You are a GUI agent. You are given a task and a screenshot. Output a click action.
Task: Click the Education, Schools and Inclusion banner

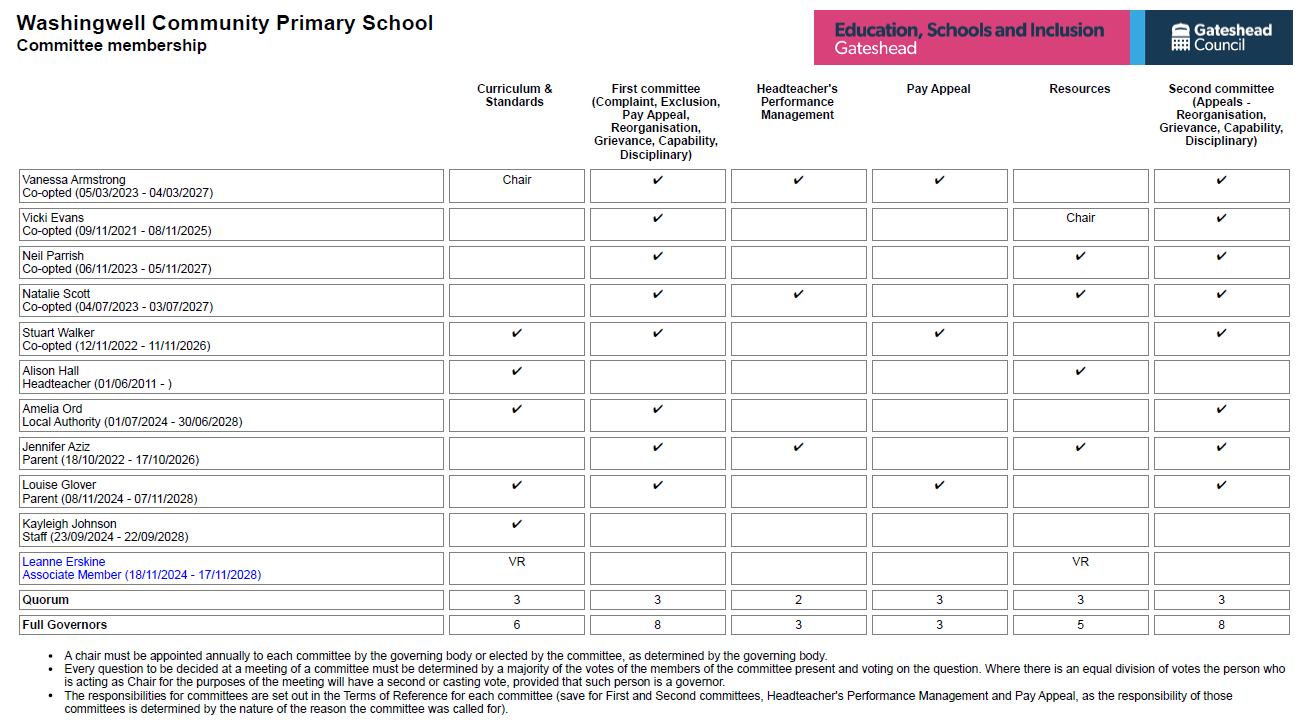pos(969,38)
